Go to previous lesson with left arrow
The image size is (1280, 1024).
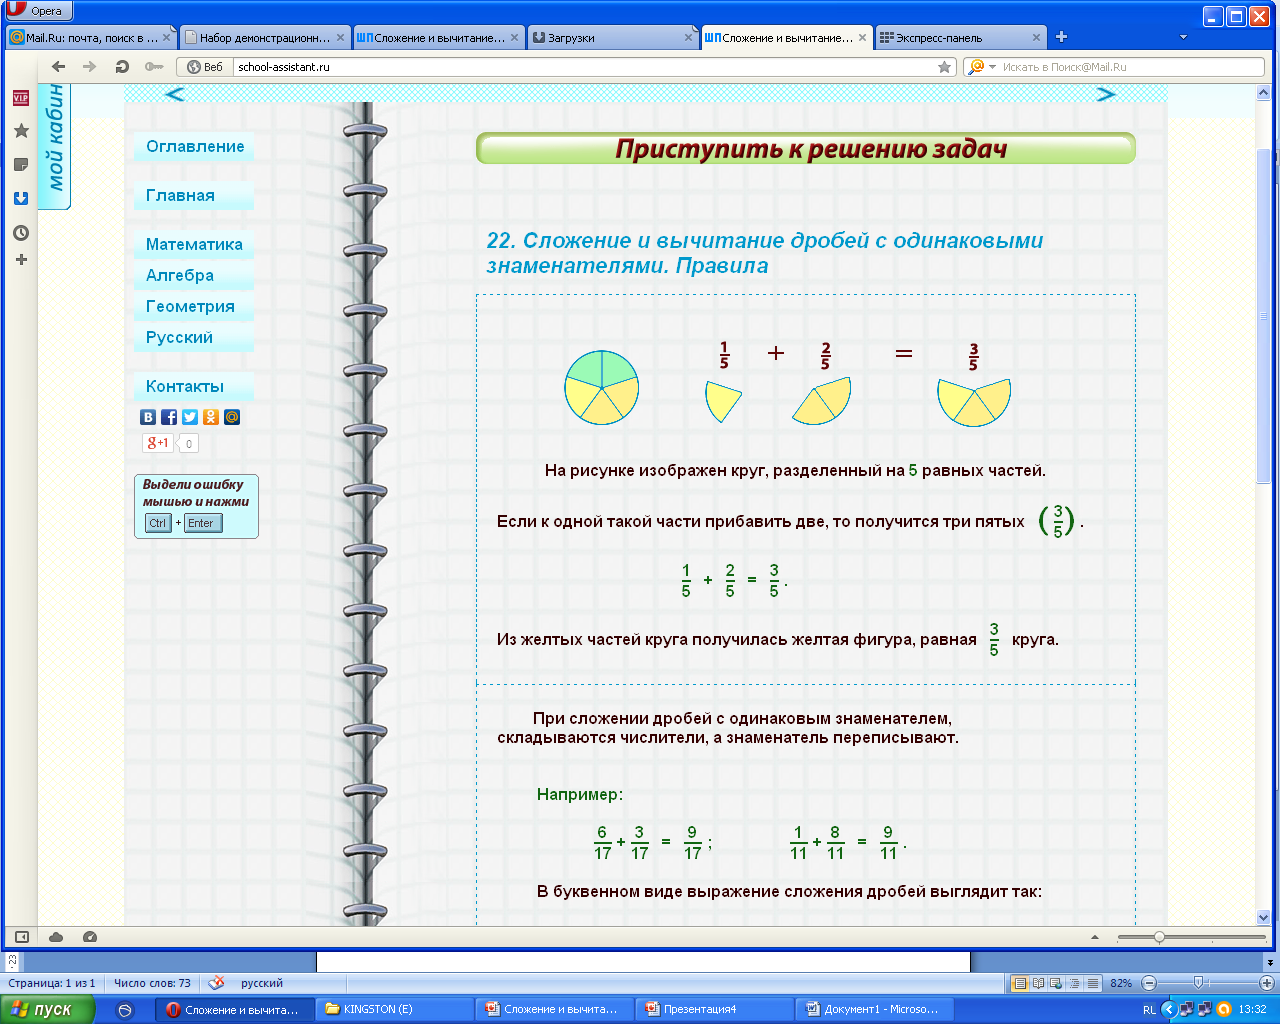[x=174, y=94]
